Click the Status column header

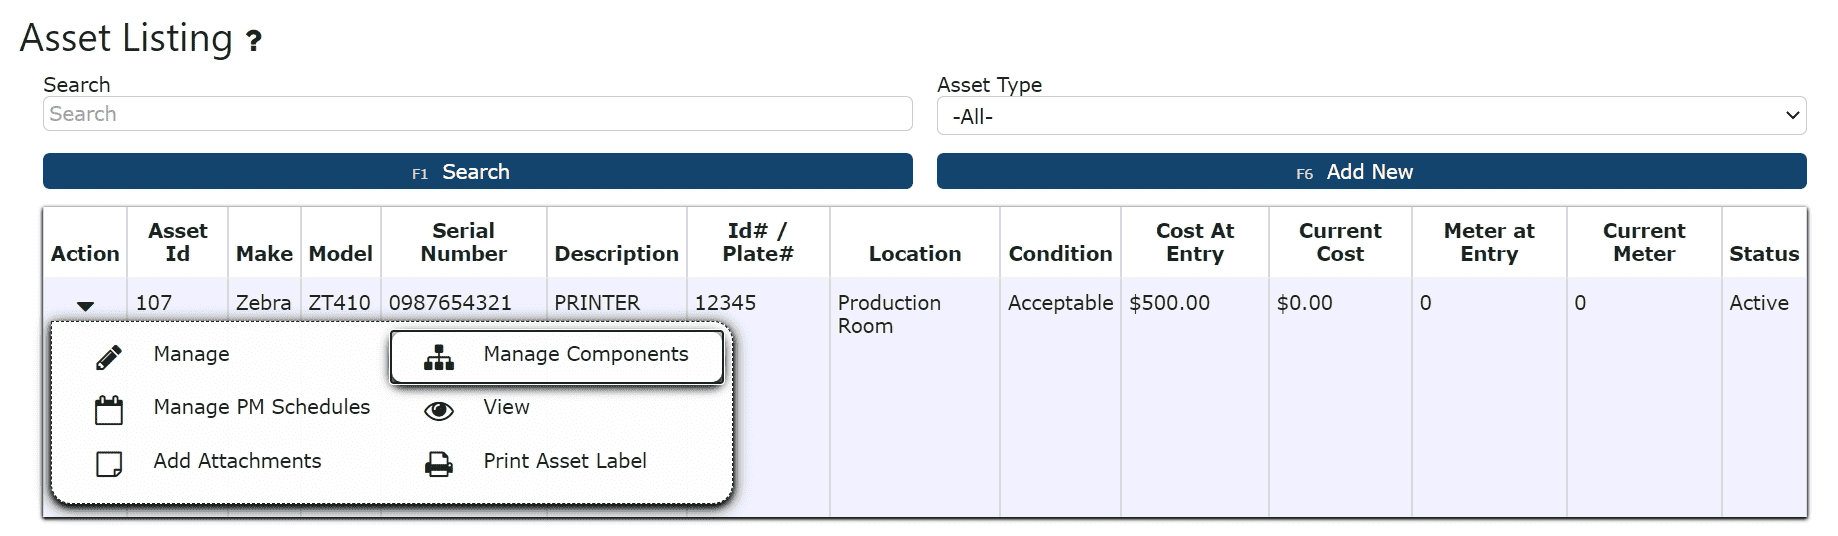(x=1764, y=254)
